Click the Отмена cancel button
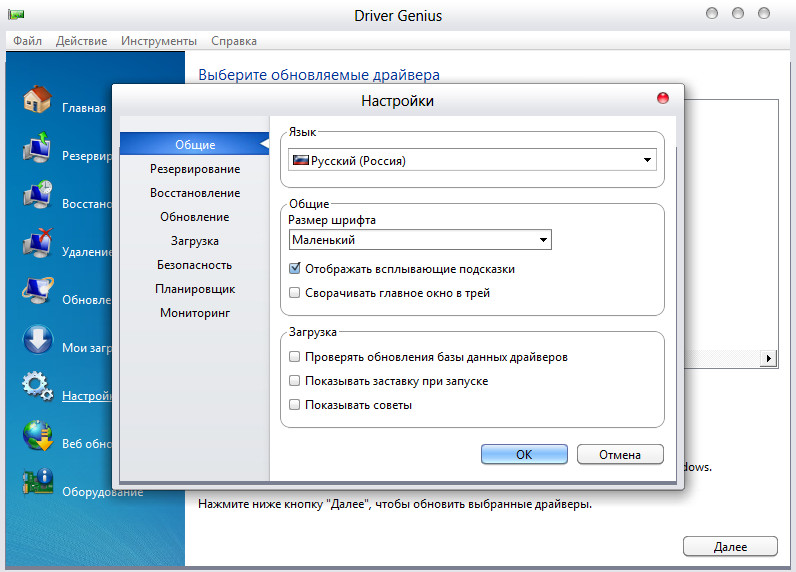 (x=620, y=454)
